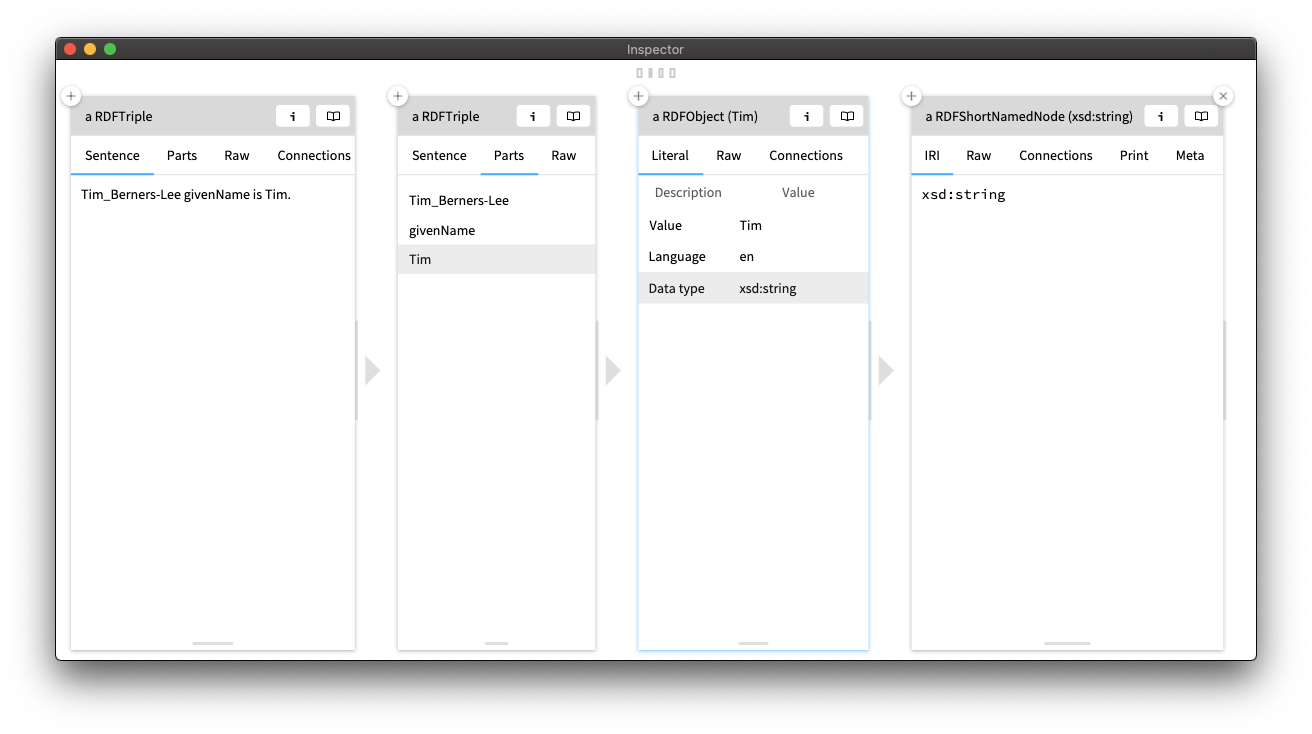Screen dimensions: 1312x734
Task: Open Connections tab in RDFShortNamedNode pane
Action: pos(1056,155)
